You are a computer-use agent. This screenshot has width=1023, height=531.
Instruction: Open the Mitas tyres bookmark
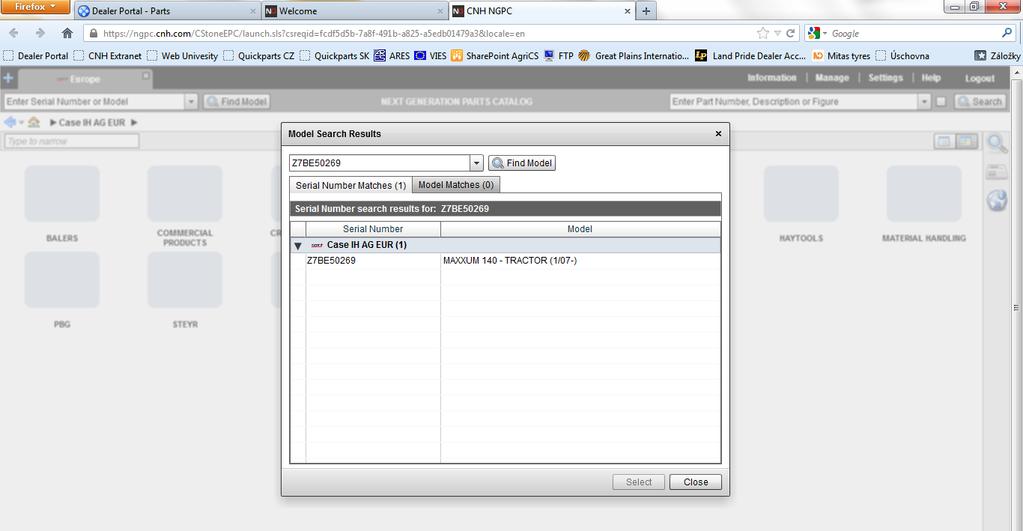(x=842, y=56)
